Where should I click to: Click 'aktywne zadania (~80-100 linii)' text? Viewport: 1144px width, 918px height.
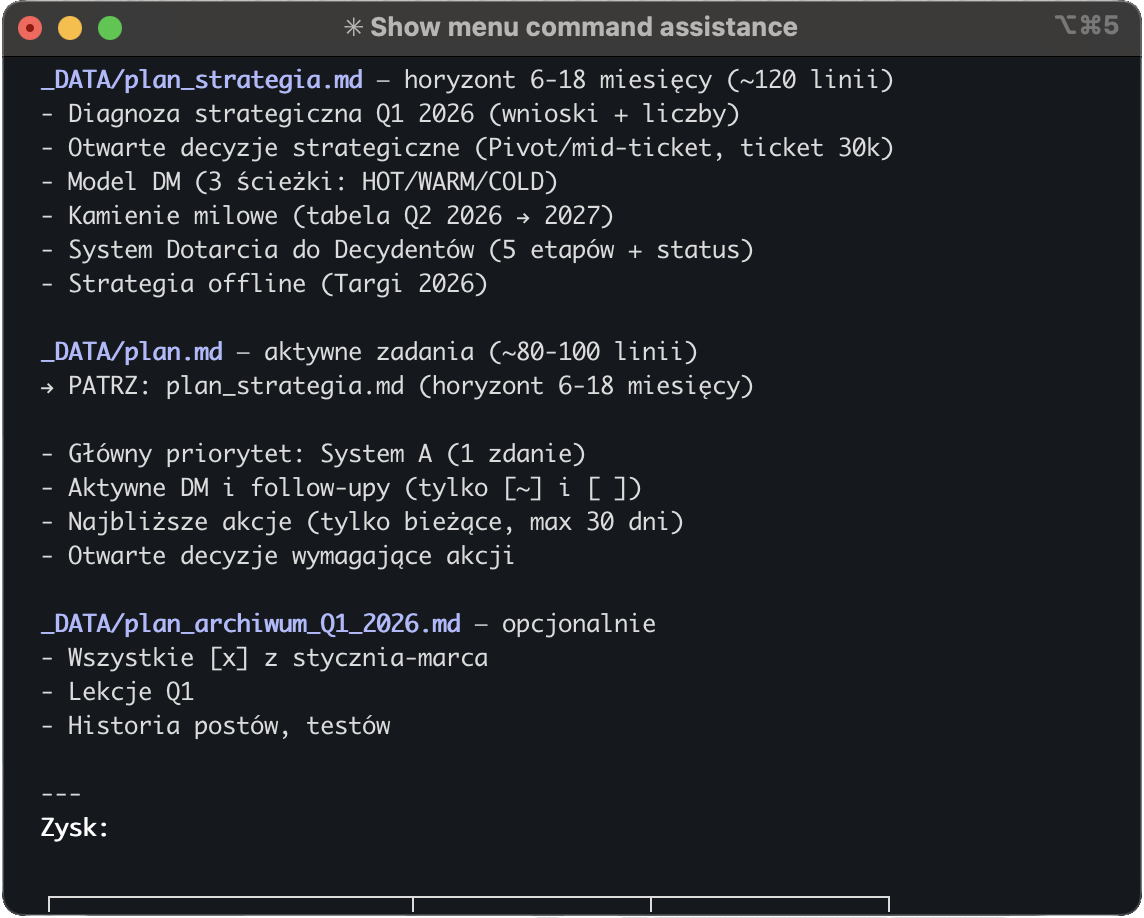coord(481,352)
